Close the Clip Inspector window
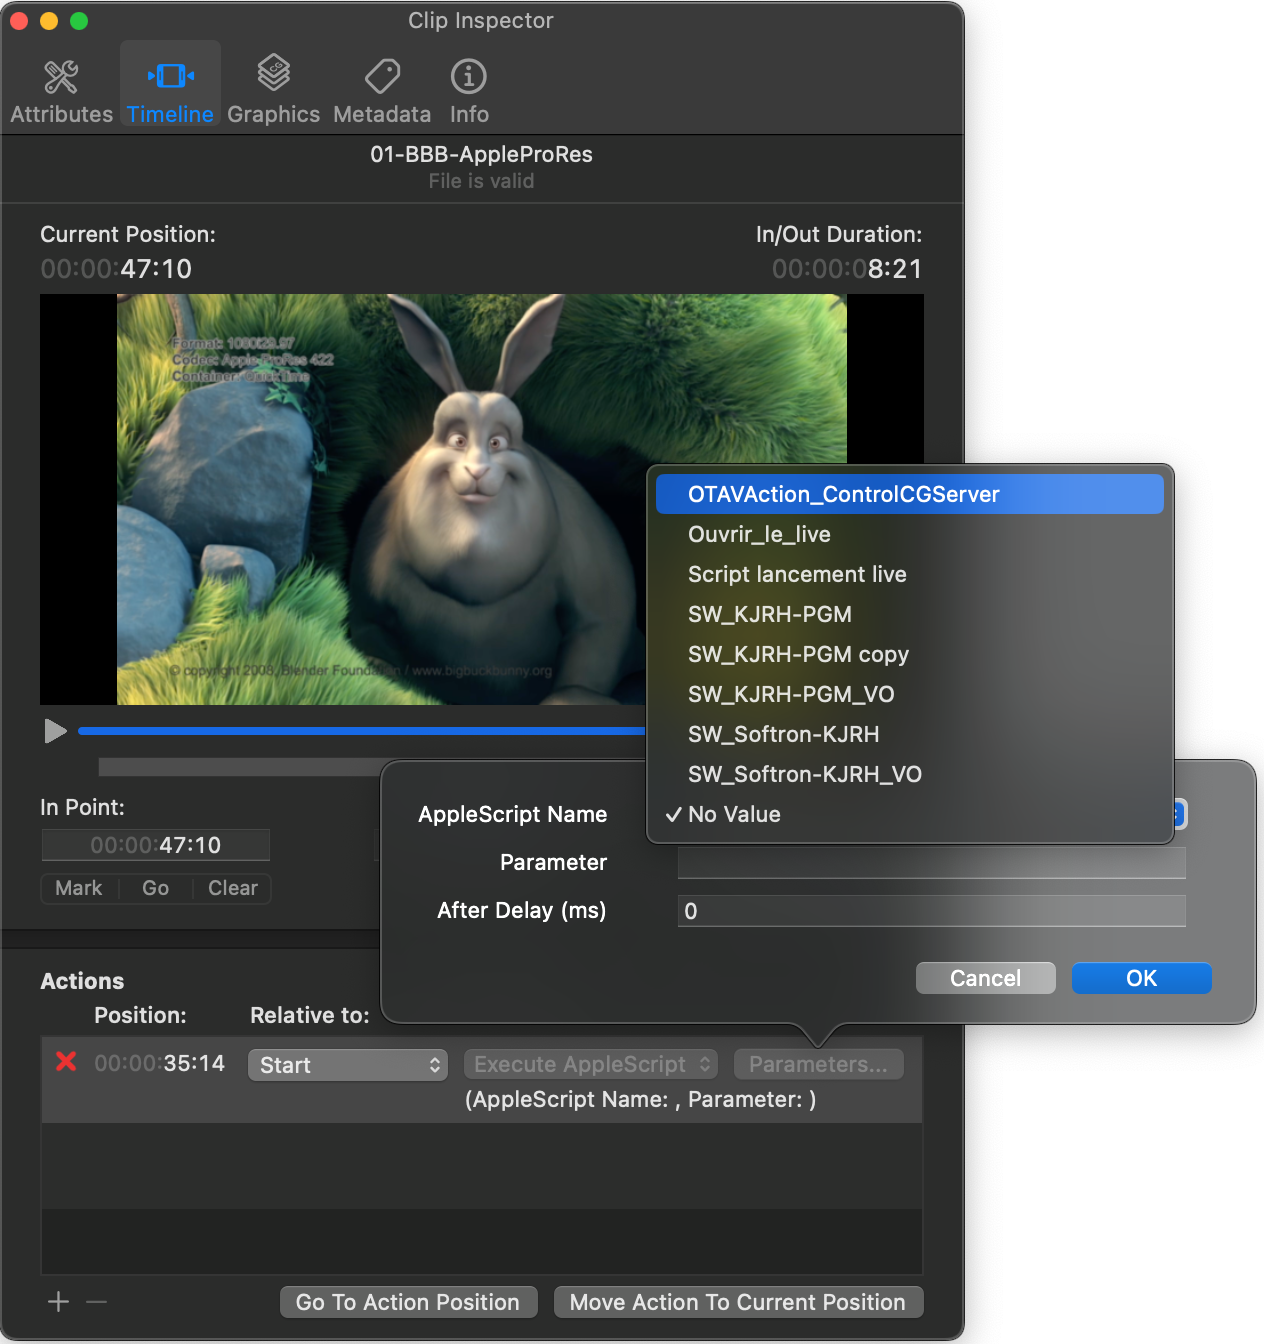Viewport: 1264px width, 1344px height. coord(19,20)
